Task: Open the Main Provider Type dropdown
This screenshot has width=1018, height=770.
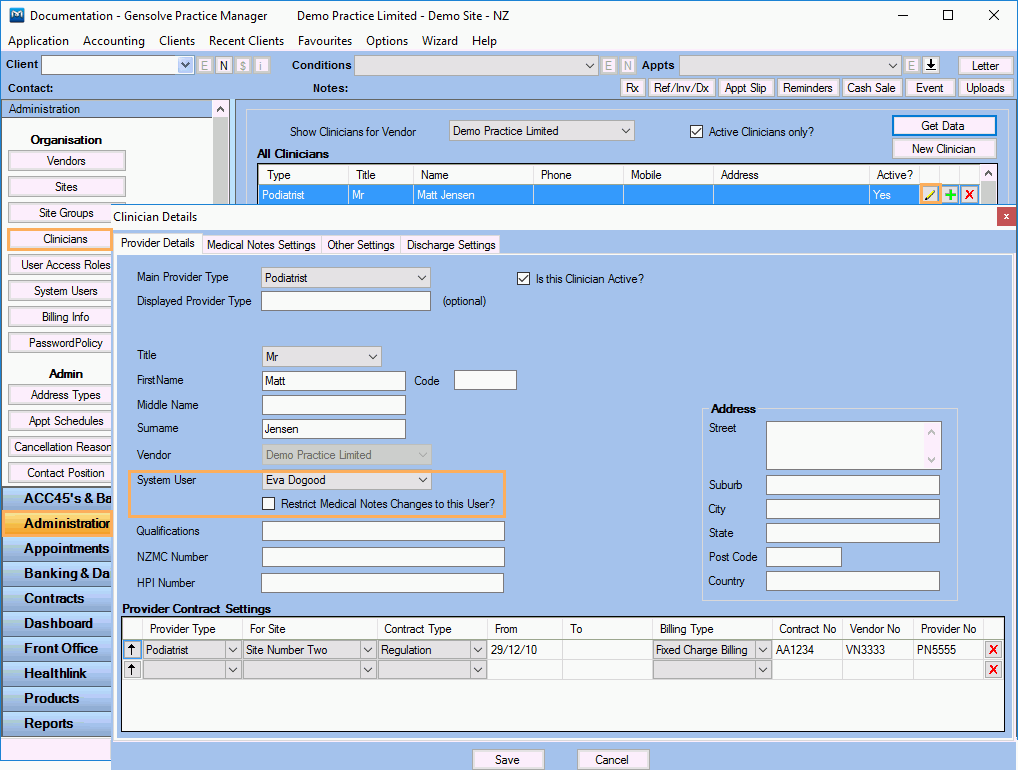Action: click(x=422, y=277)
